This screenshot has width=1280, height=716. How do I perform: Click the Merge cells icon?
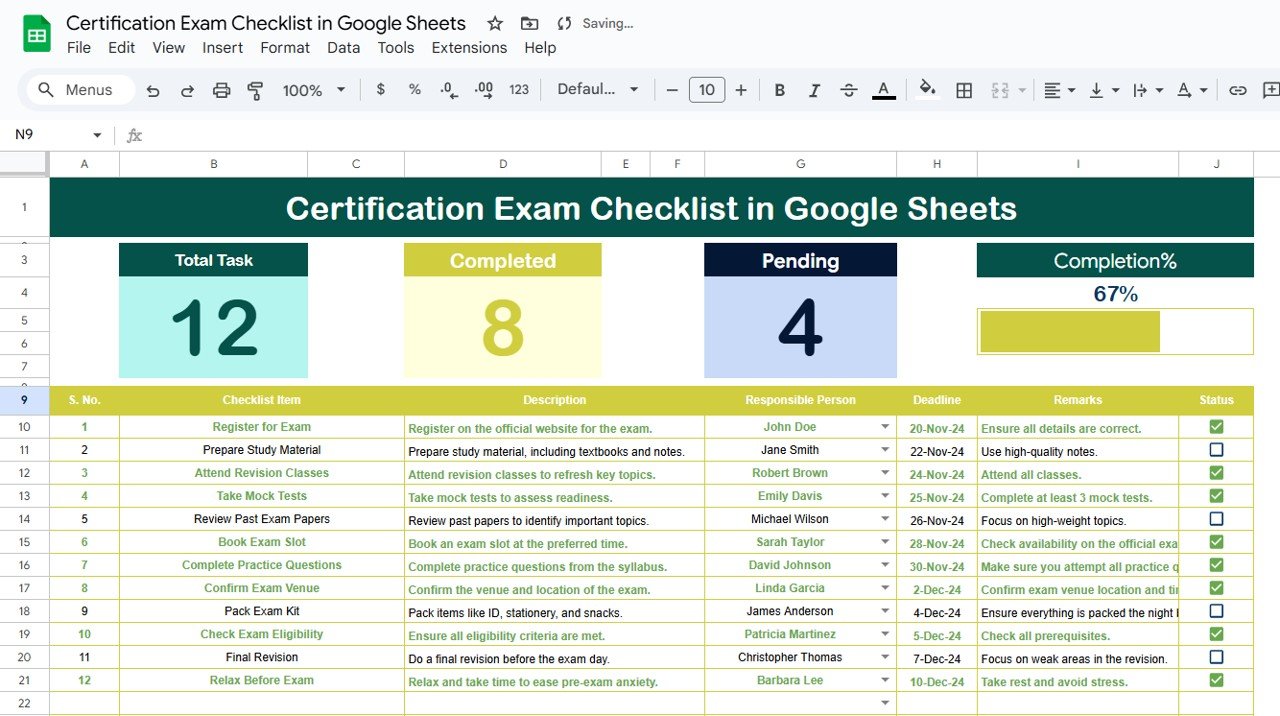click(1000, 90)
